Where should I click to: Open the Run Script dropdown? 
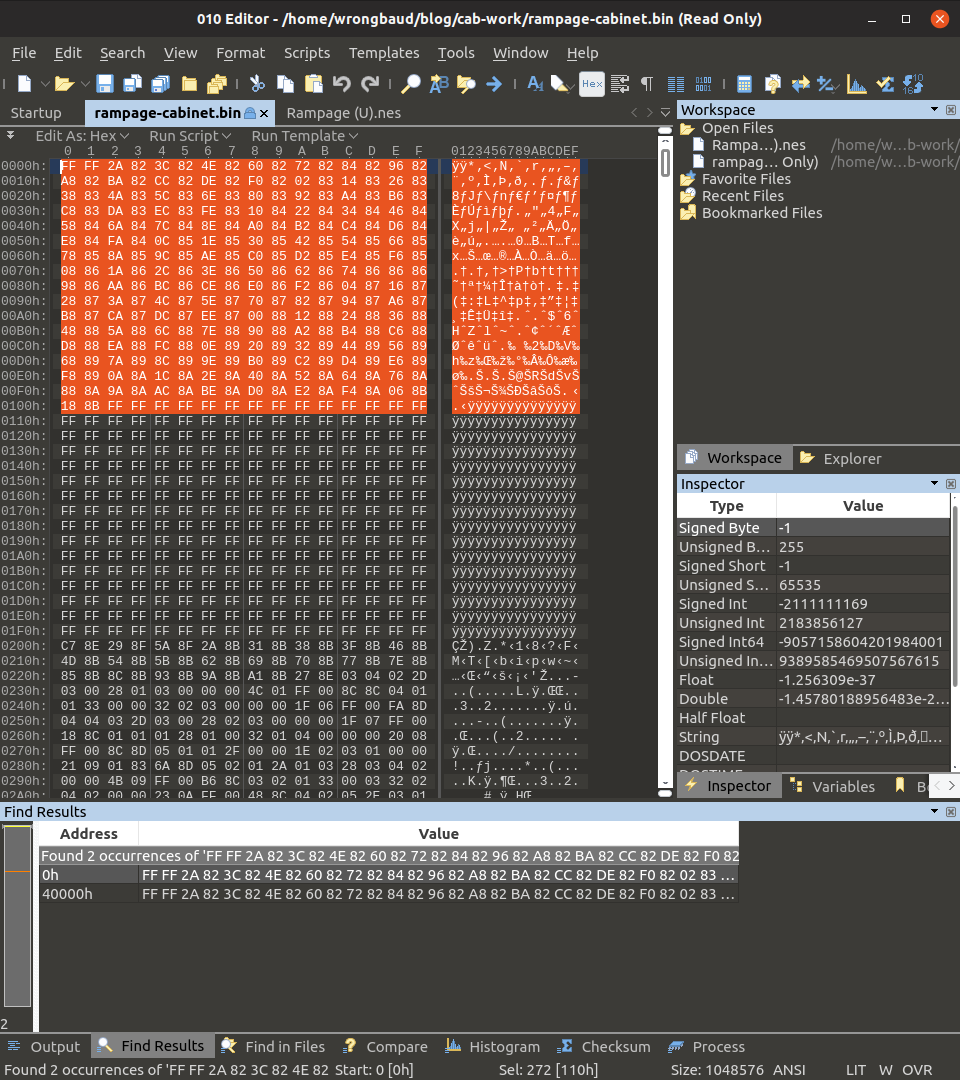coord(190,136)
